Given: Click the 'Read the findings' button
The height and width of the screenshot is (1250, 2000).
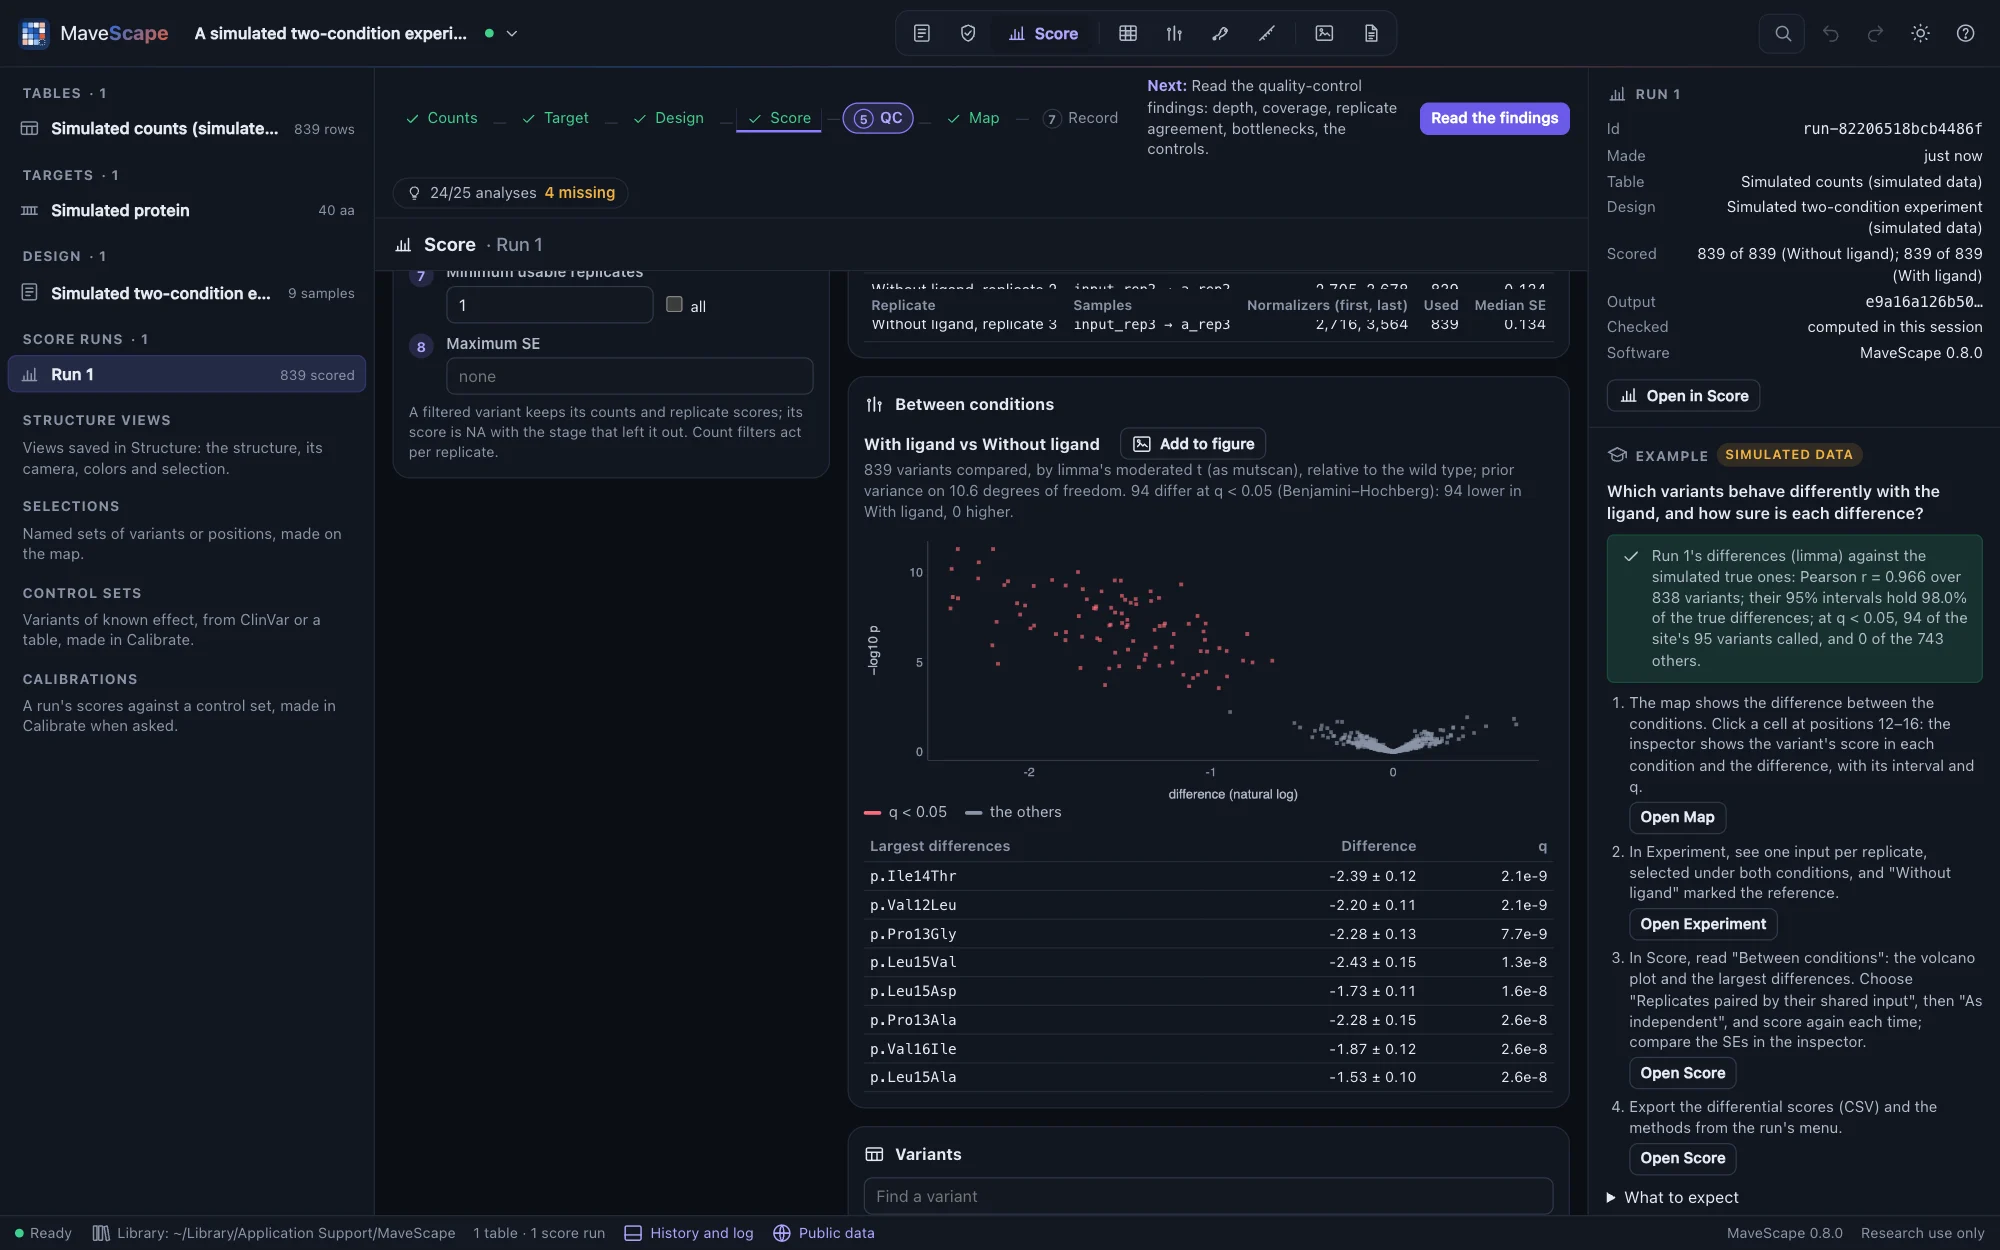Looking at the screenshot, I should [1494, 118].
